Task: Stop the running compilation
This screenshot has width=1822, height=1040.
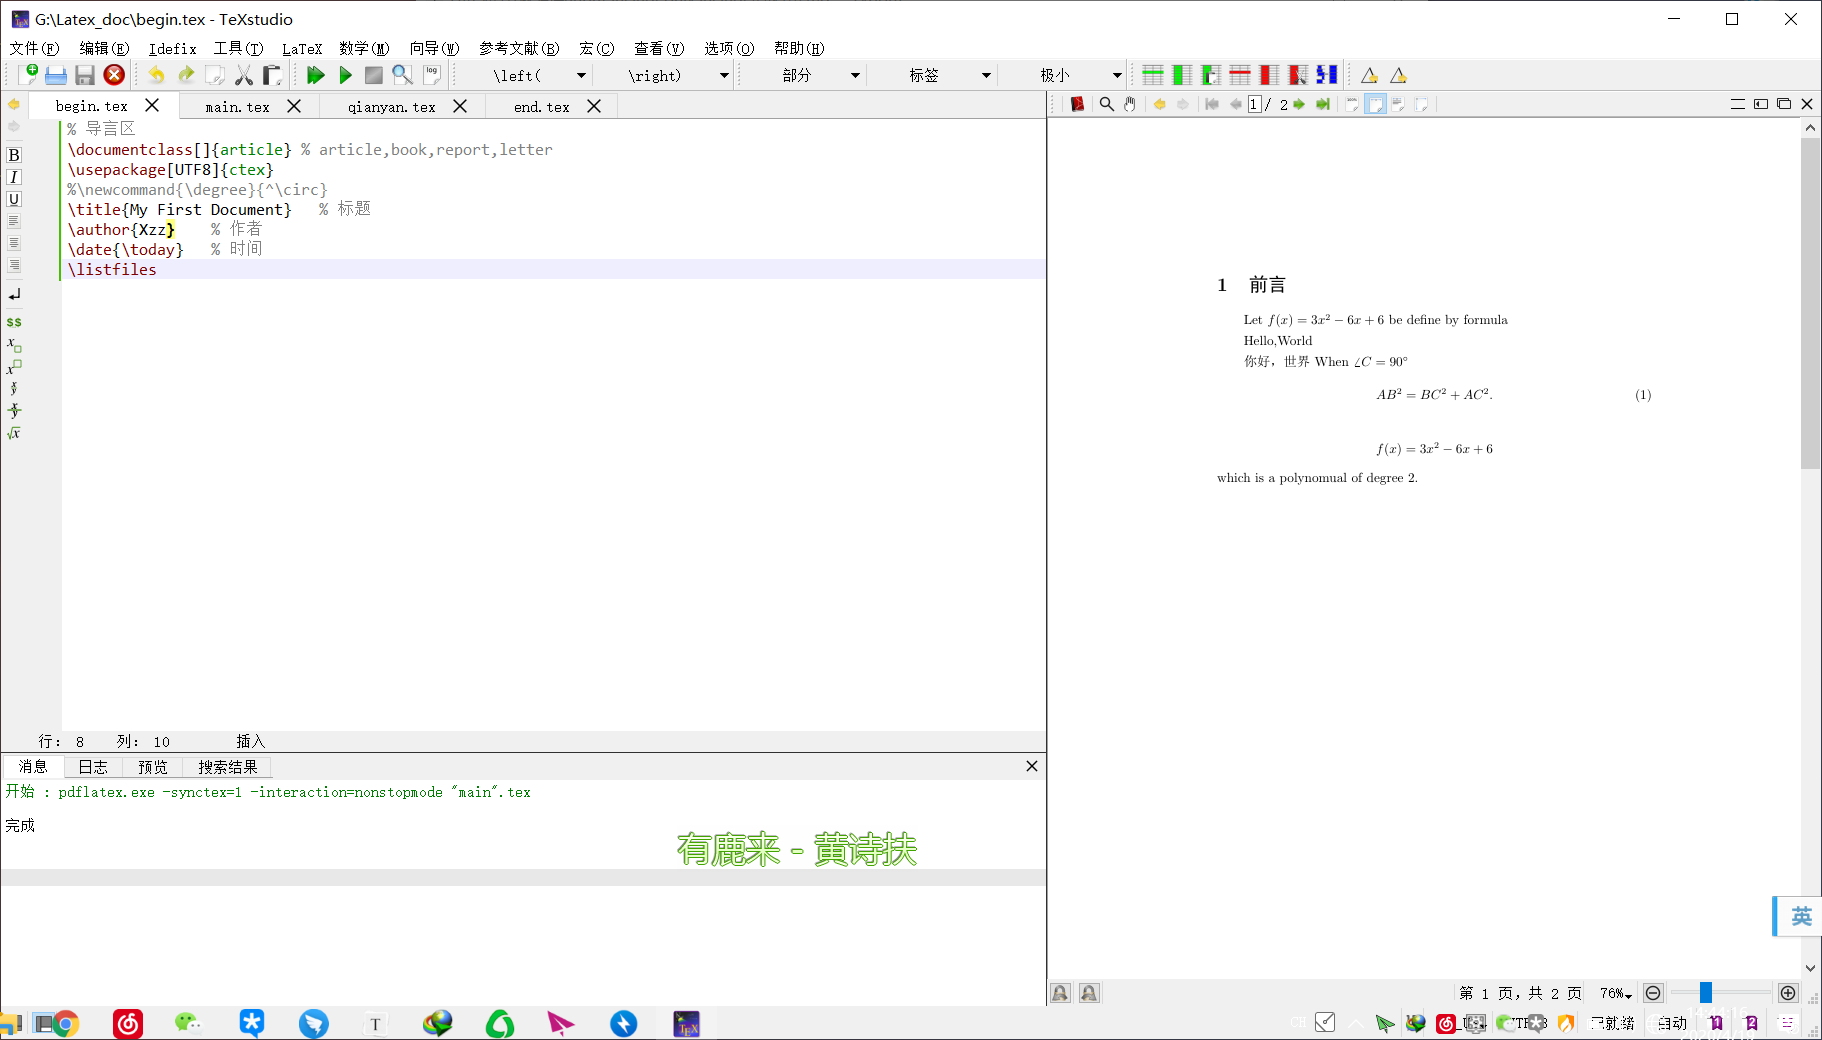Action: (x=374, y=75)
